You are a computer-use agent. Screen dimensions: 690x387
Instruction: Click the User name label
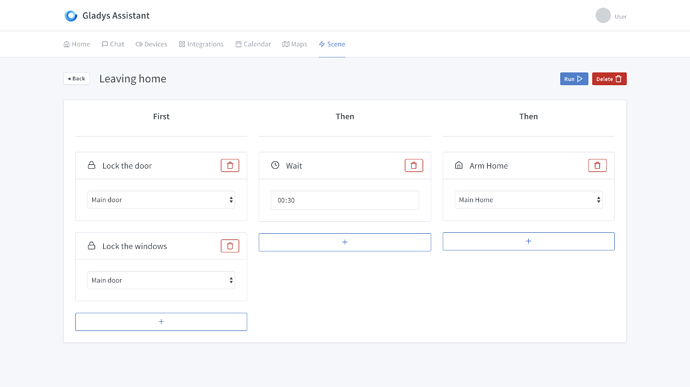620,17
